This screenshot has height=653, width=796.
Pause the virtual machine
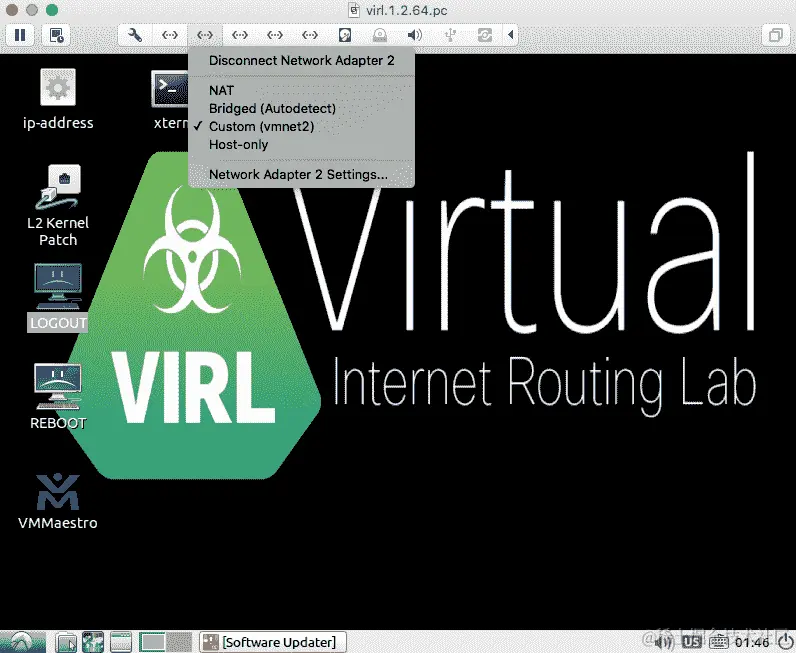pyautogui.click(x=20, y=35)
